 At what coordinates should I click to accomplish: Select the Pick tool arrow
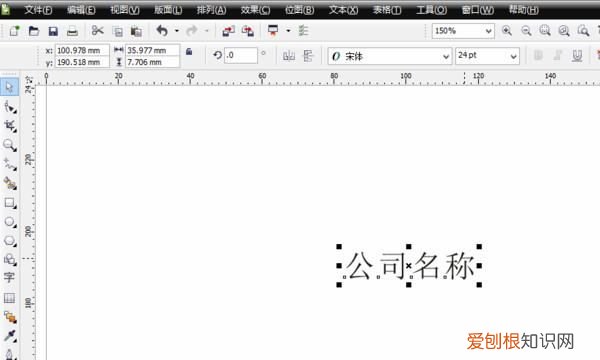9,88
